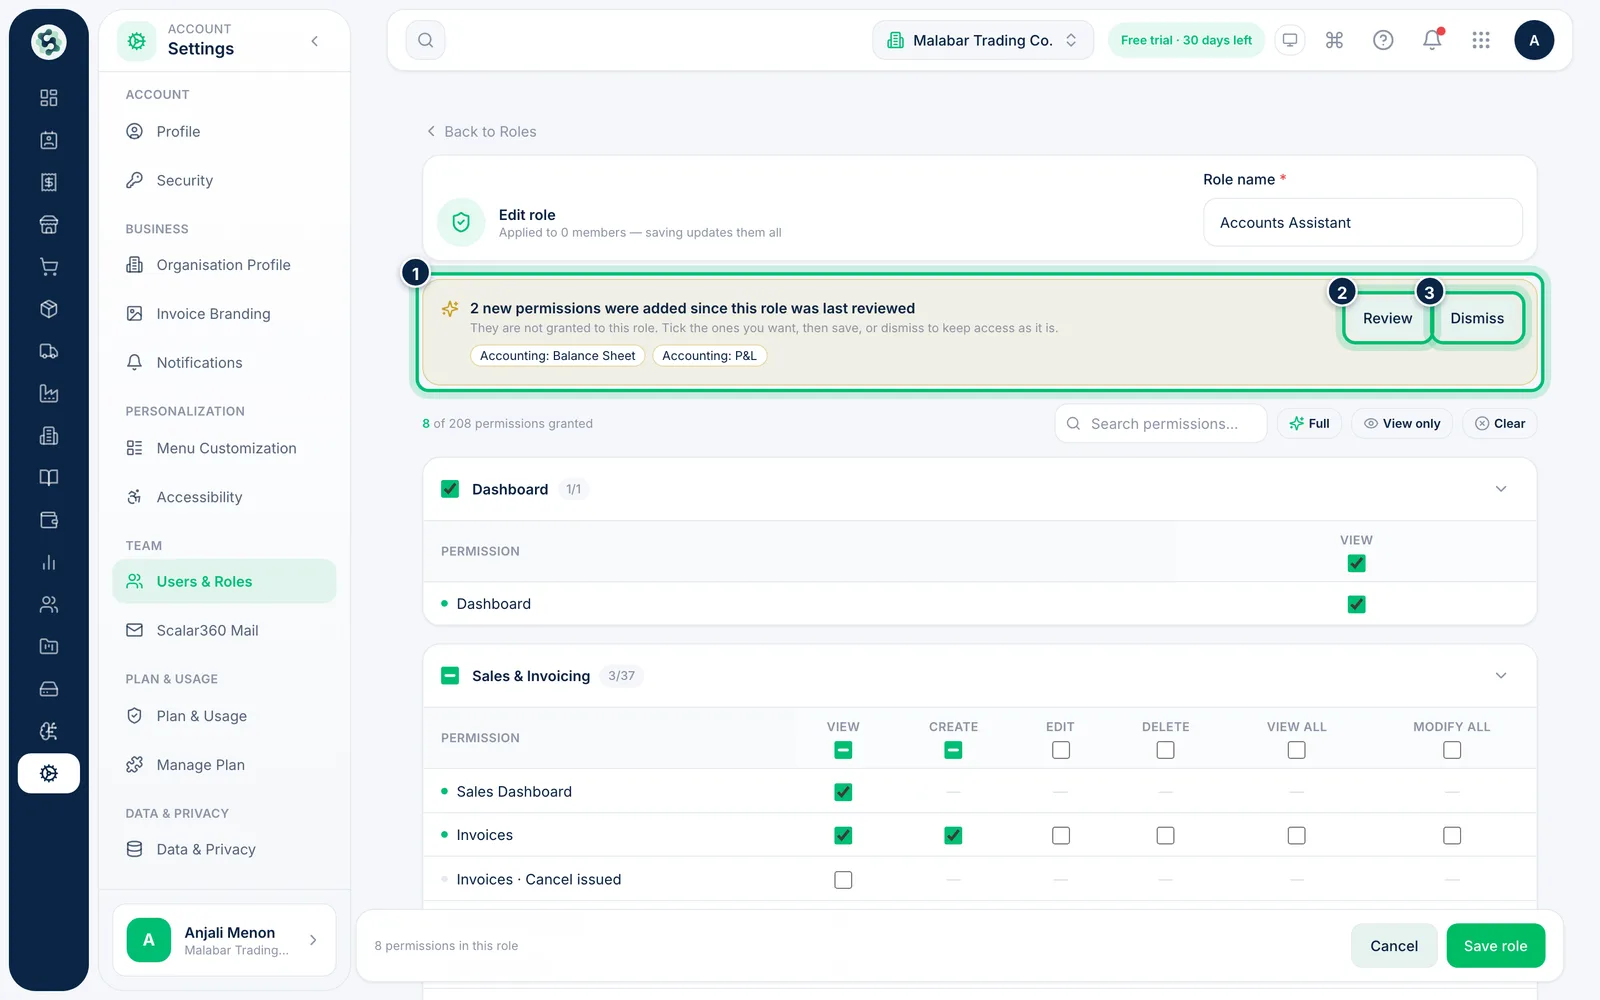The image size is (1600, 1000).
Task: Open the notifications bell
Action: click(1432, 40)
